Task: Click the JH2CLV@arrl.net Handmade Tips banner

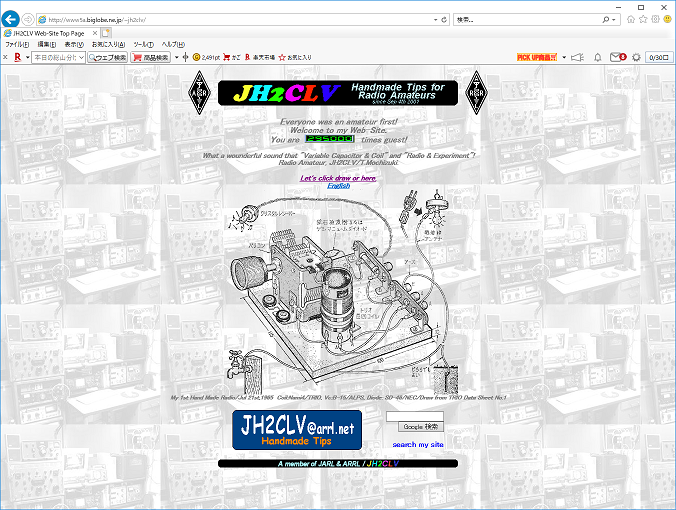Action: click(x=297, y=429)
